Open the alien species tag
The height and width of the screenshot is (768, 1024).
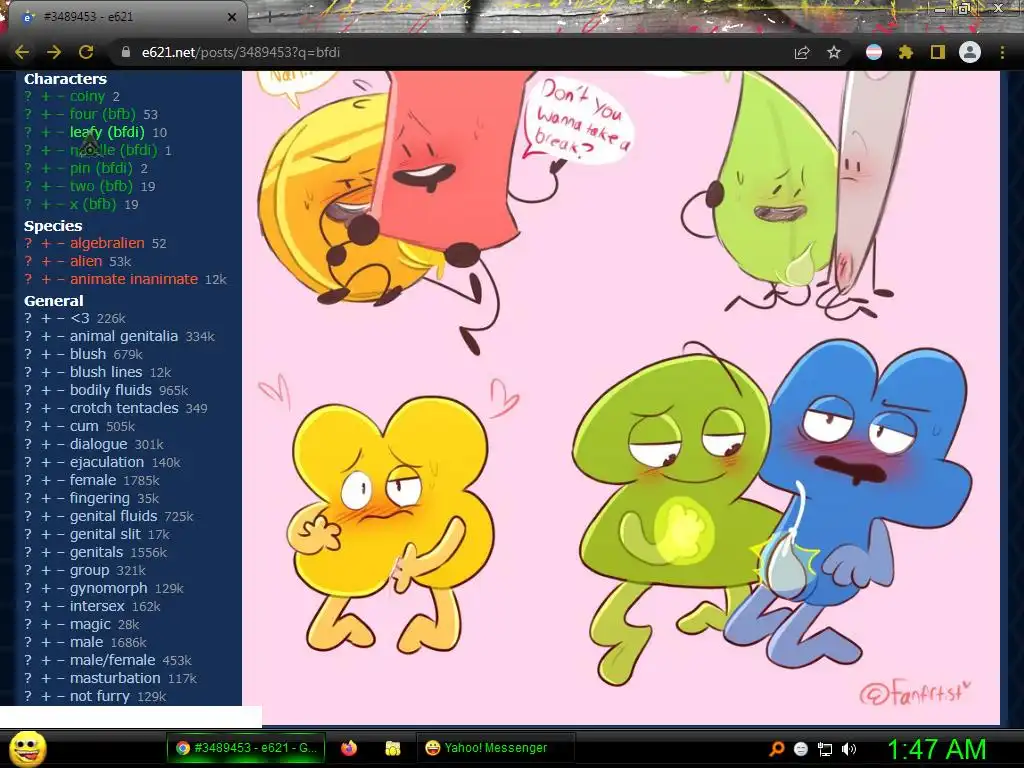click(x=86, y=261)
